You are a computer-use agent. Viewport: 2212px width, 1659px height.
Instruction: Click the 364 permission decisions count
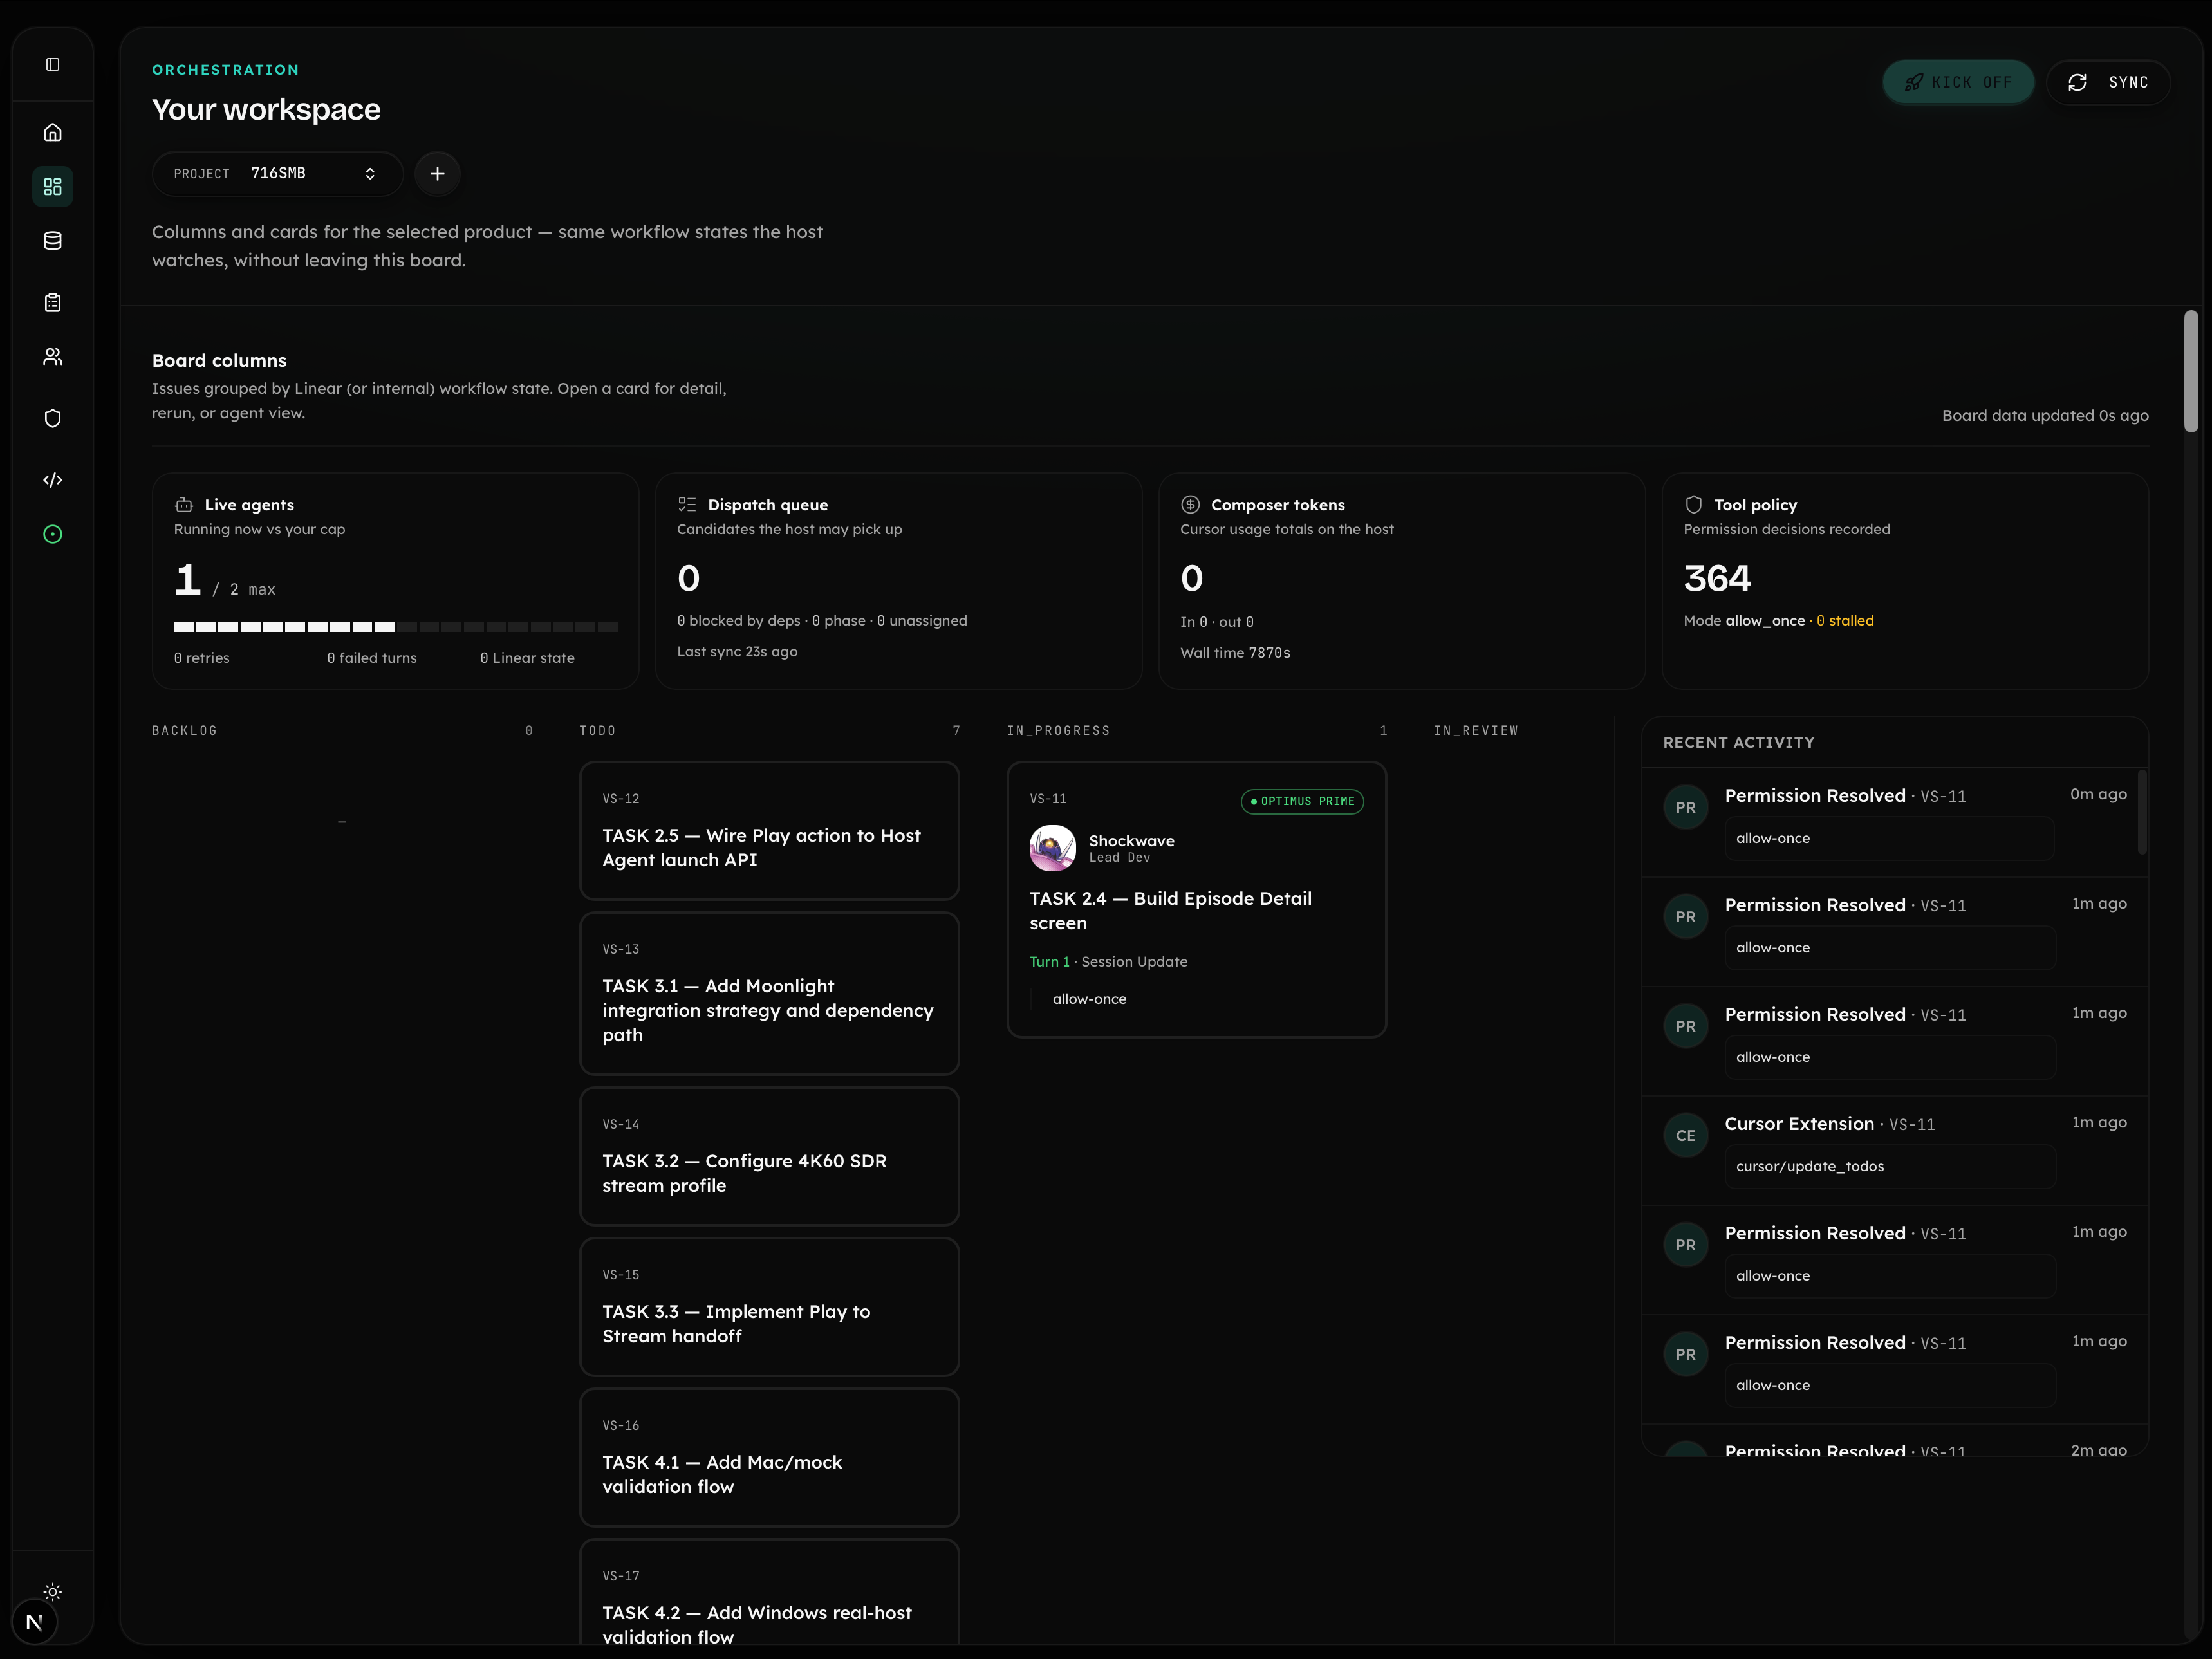pos(1717,579)
